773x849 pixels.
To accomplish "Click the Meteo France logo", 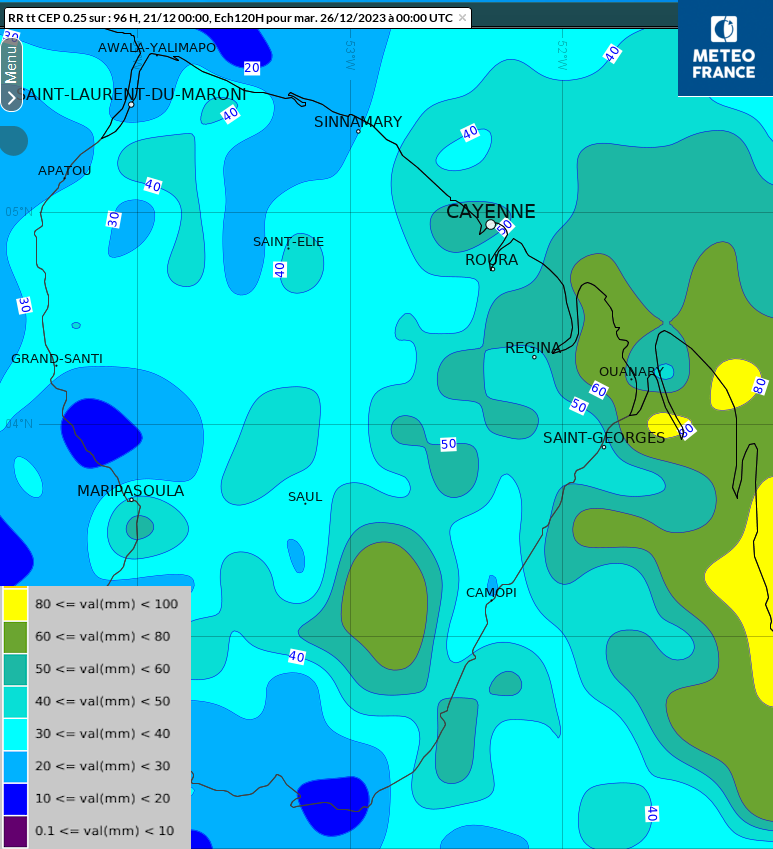I will pos(724,48).
